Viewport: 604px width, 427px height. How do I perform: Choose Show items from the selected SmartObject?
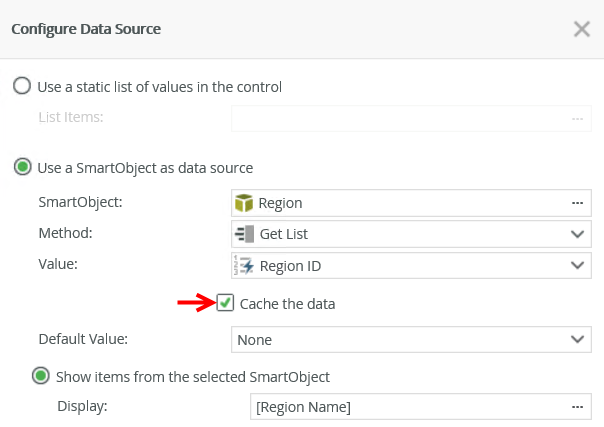tap(41, 377)
